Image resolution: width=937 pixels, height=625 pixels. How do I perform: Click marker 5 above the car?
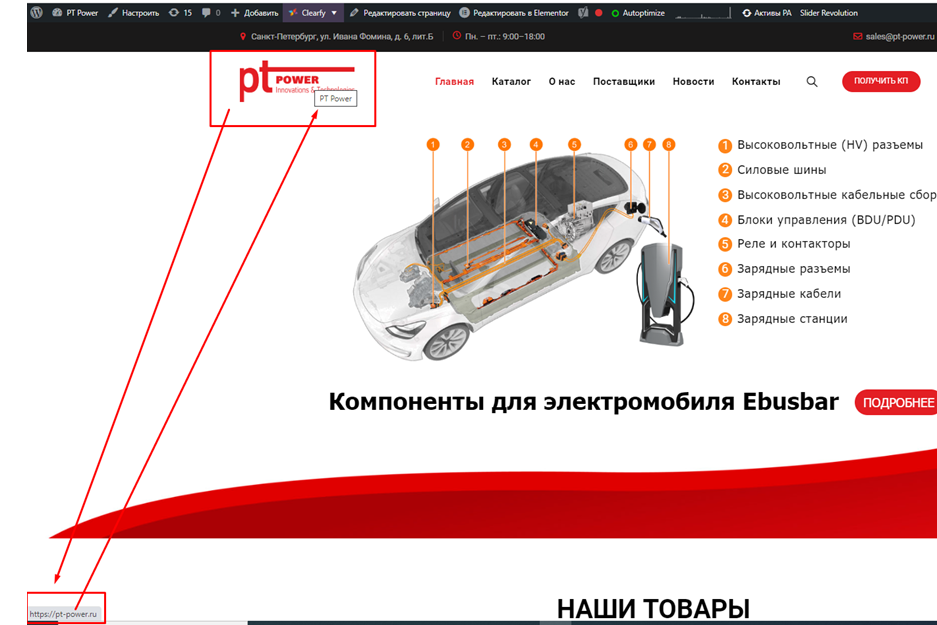(574, 145)
